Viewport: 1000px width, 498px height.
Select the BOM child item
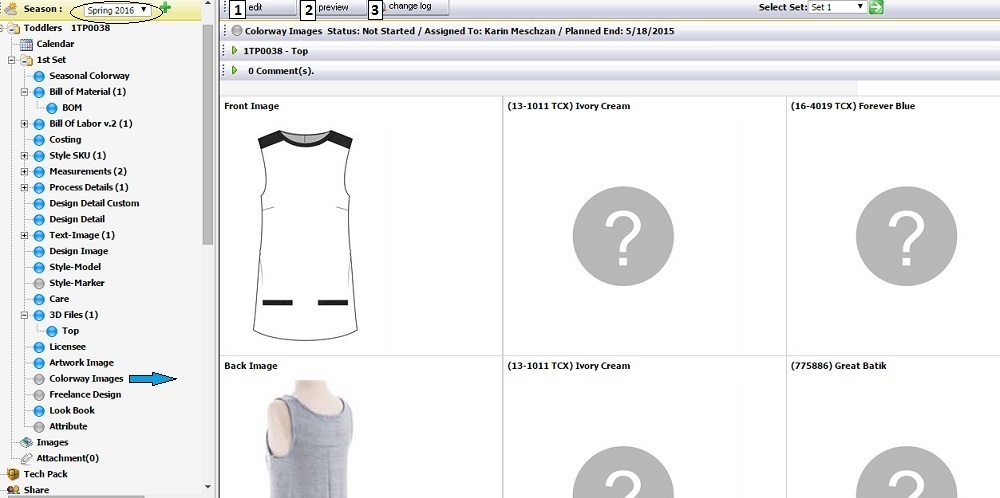(x=71, y=108)
